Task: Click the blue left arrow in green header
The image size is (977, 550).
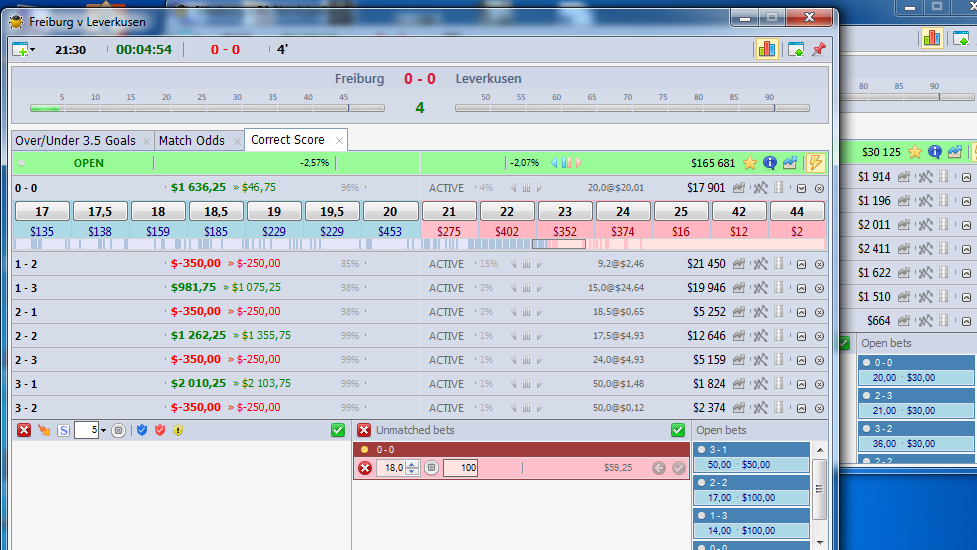Action: click(x=554, y=163)
